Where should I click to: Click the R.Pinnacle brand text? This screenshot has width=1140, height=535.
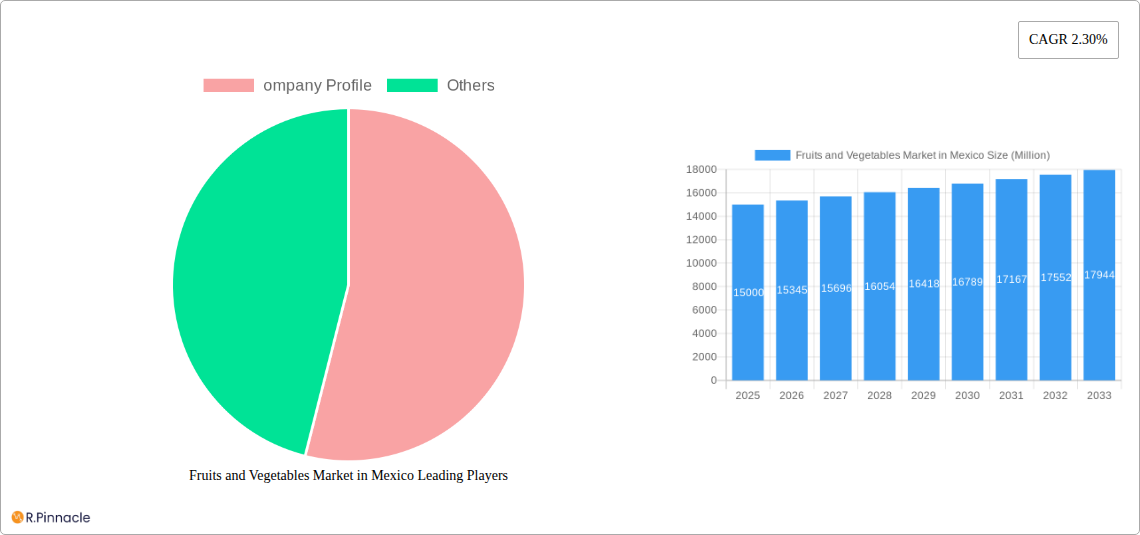tap(58, 518)
